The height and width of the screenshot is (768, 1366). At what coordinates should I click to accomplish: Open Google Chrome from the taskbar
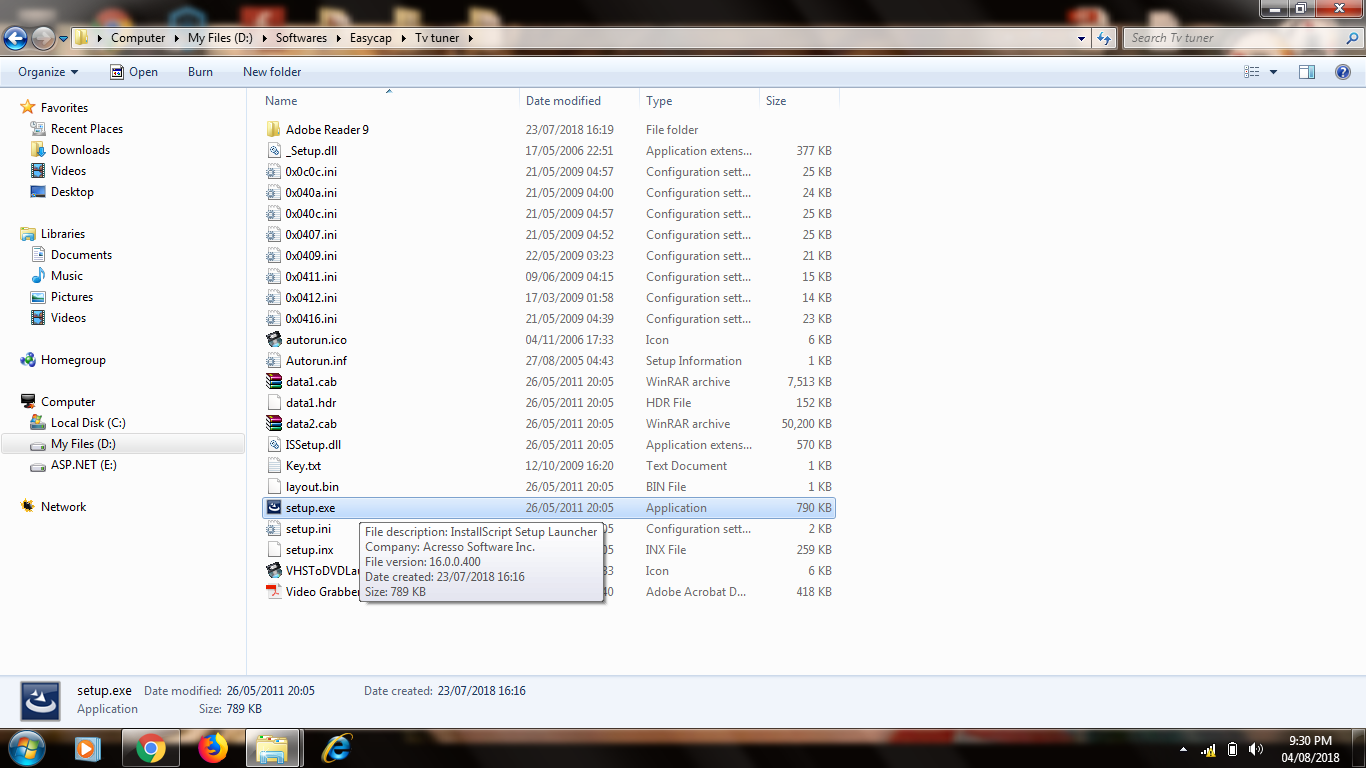coord(151,748)
